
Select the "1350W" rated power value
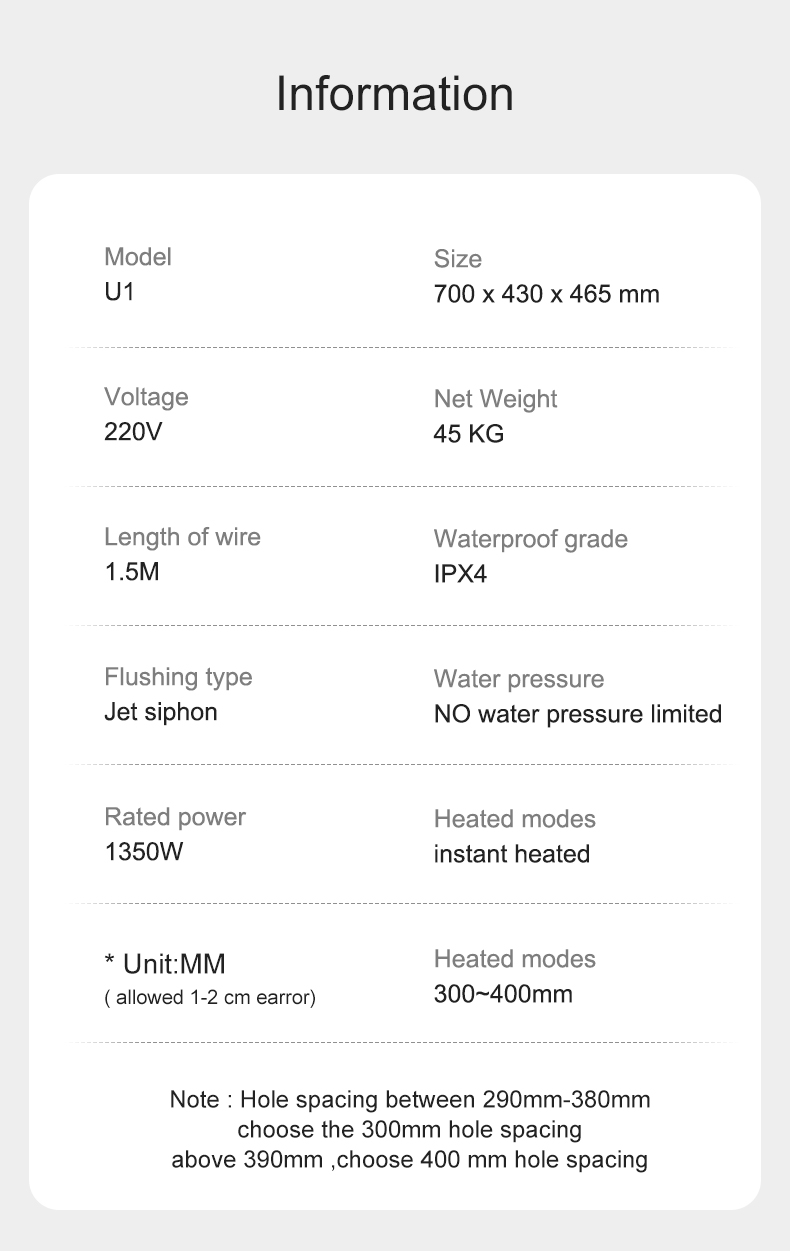(x=144, y=853)
